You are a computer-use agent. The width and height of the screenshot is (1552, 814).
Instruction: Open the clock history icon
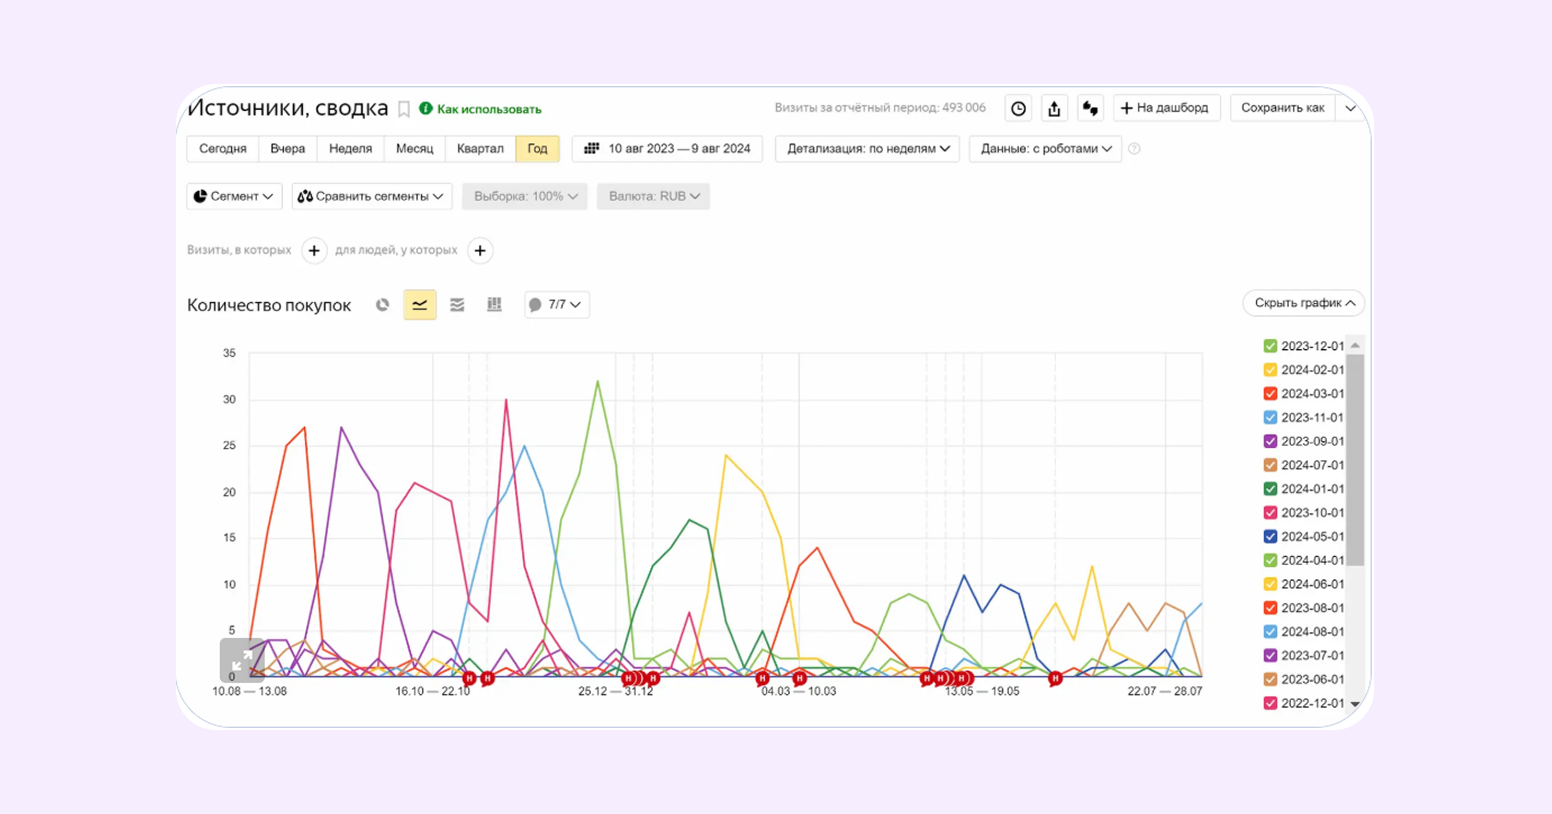click(x=1018, y=108)
